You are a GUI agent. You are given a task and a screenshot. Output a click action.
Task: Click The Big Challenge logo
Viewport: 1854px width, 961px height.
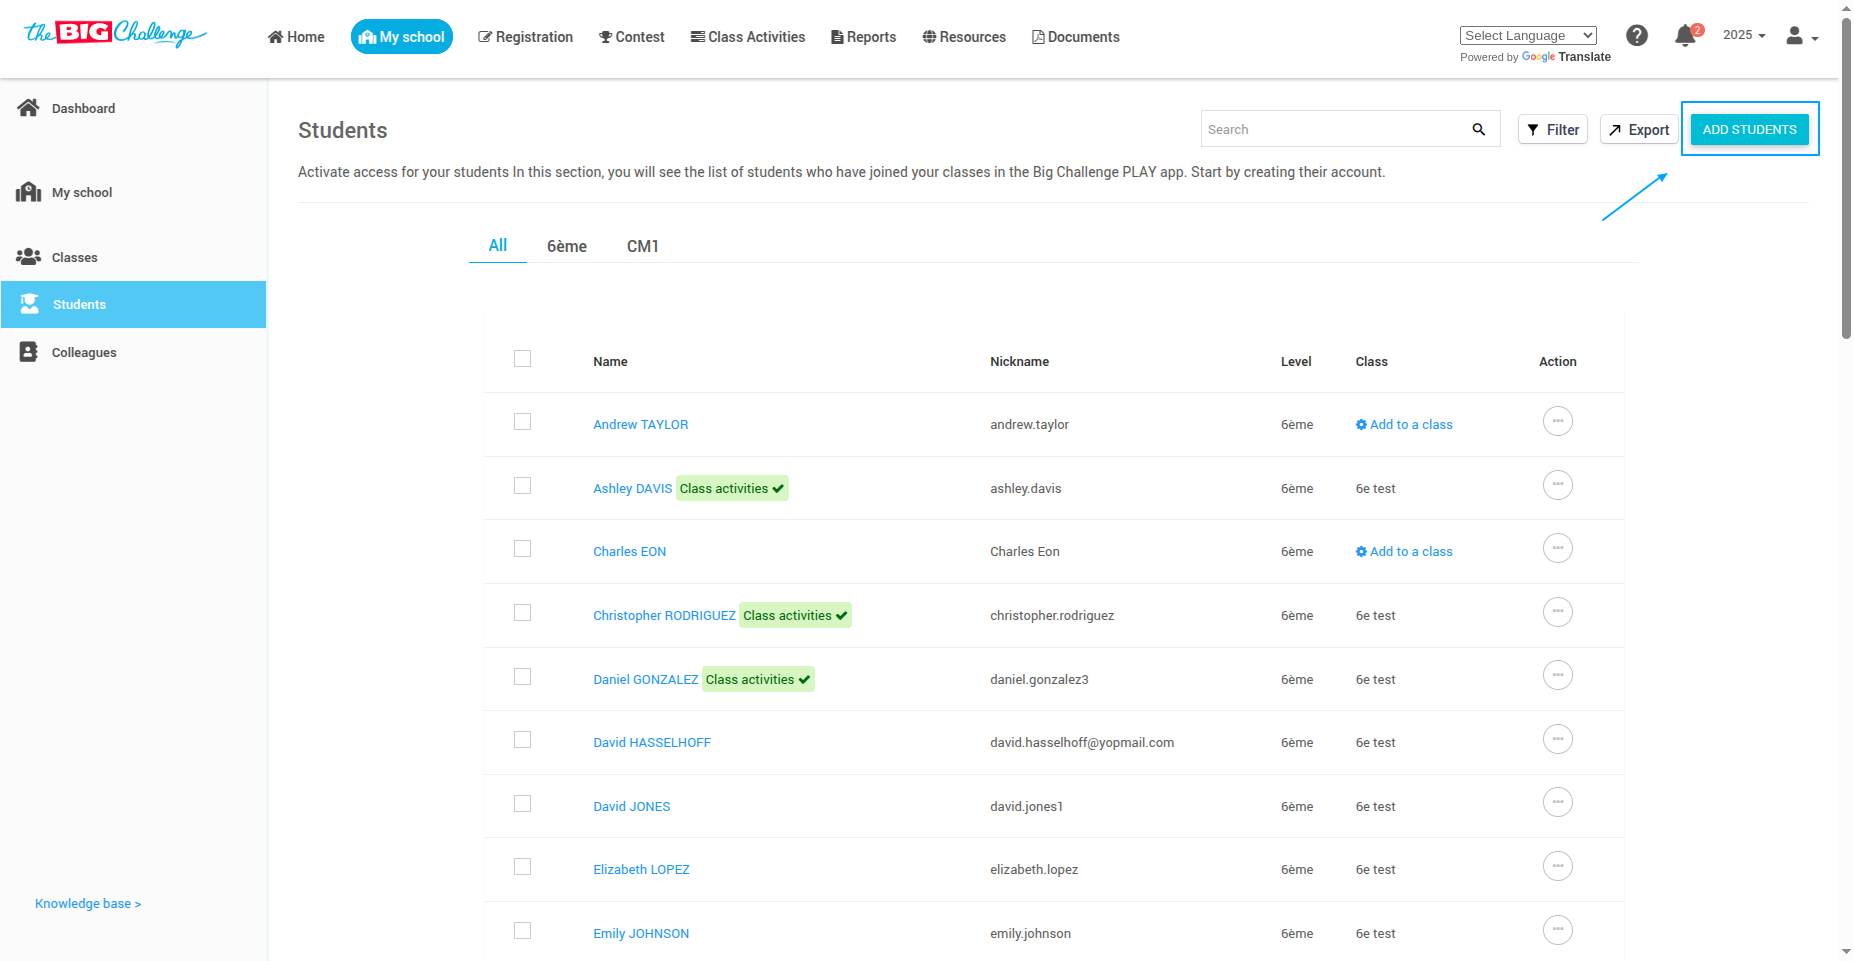click(x=115, y=34)
